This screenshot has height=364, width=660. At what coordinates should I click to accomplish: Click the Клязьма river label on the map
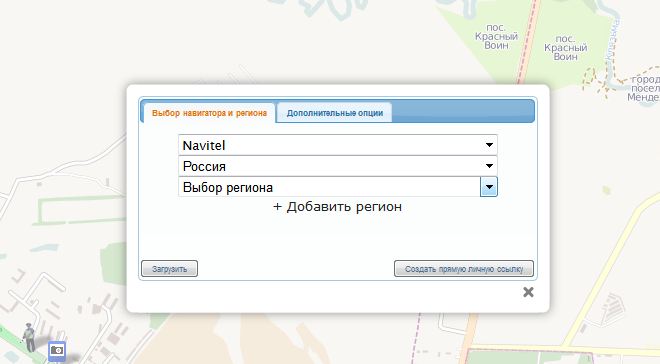[x=612, y=41]
